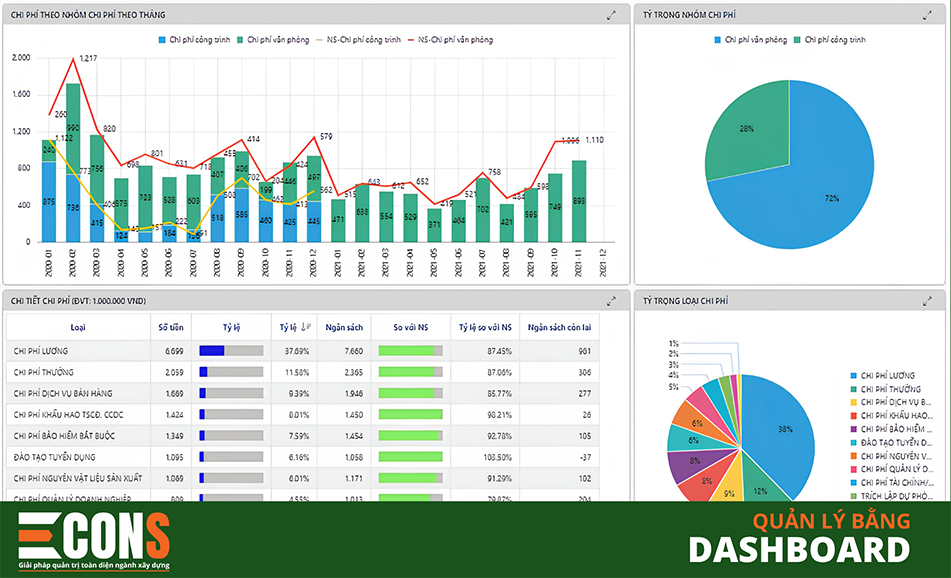
Task: Sort table by the 'So với NS' column header
Action: (411, 328)
